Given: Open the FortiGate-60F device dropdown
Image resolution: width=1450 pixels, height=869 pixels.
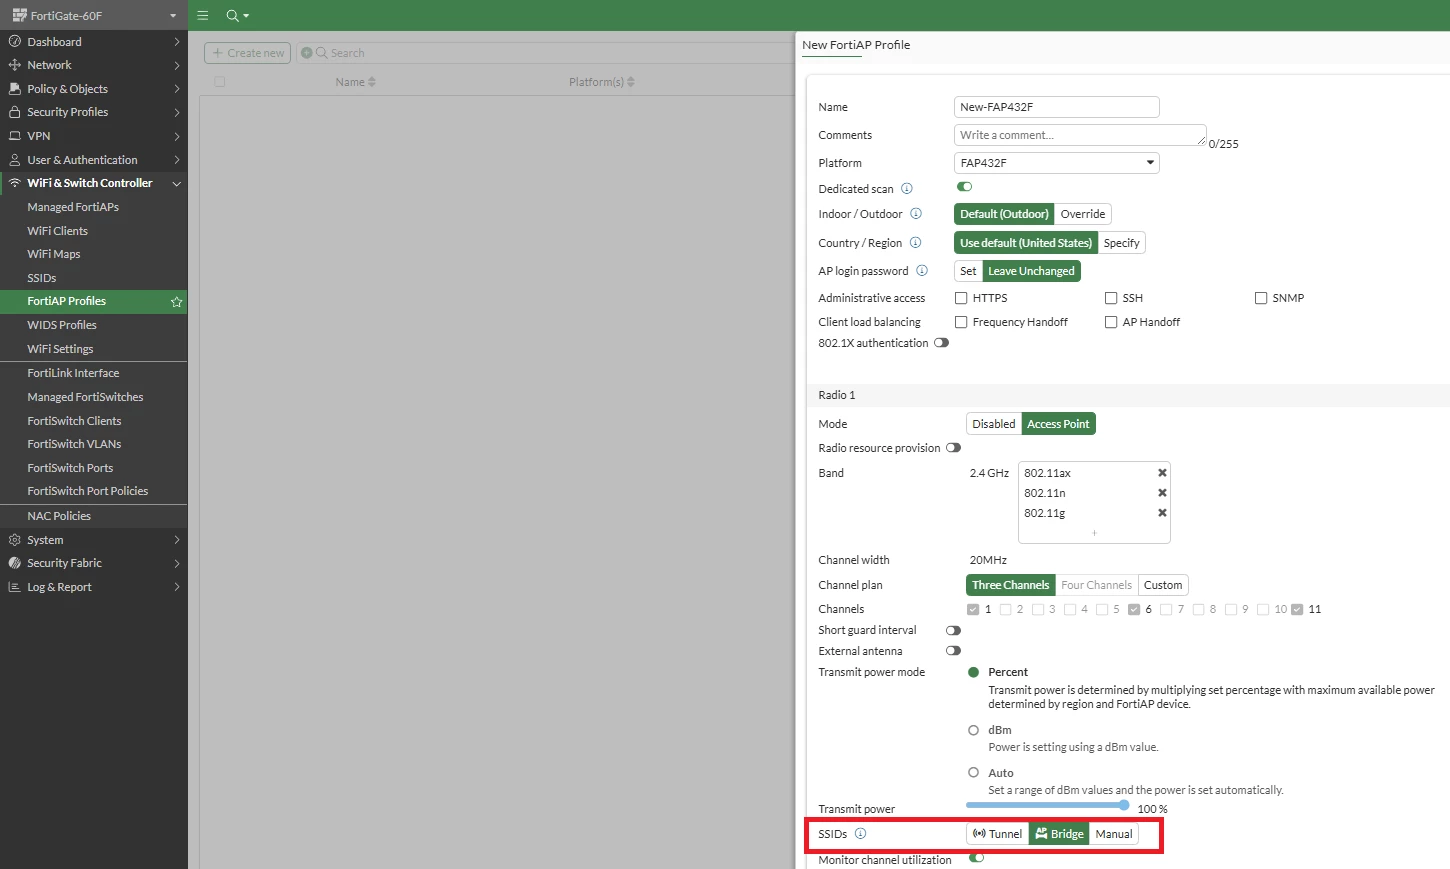Looking at the screenshot, I should click(x=93, y=15).
